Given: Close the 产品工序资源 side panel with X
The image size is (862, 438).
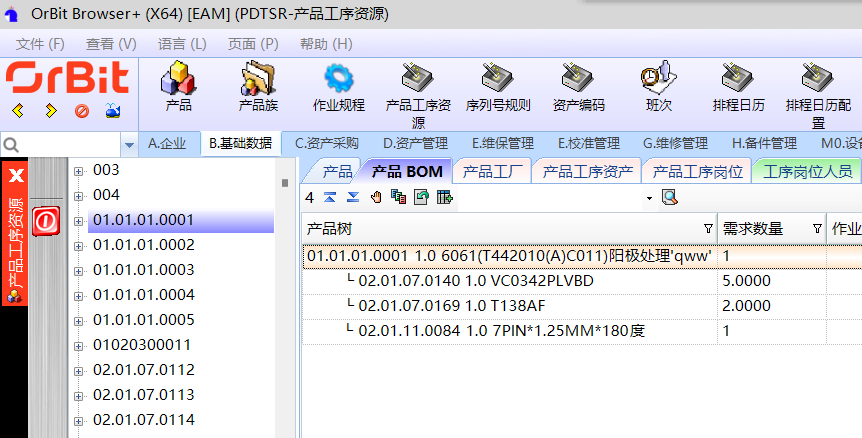Looking at the screenshot, I should pyautogui.click(x=16, y=175).
